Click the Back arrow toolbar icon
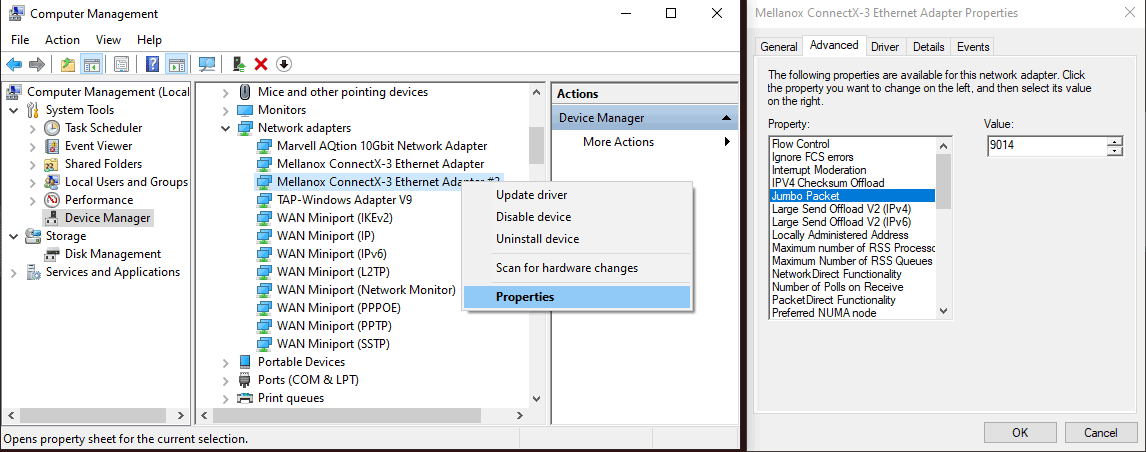This screenshot has width=1146, height=452. (x=14, y=64)
